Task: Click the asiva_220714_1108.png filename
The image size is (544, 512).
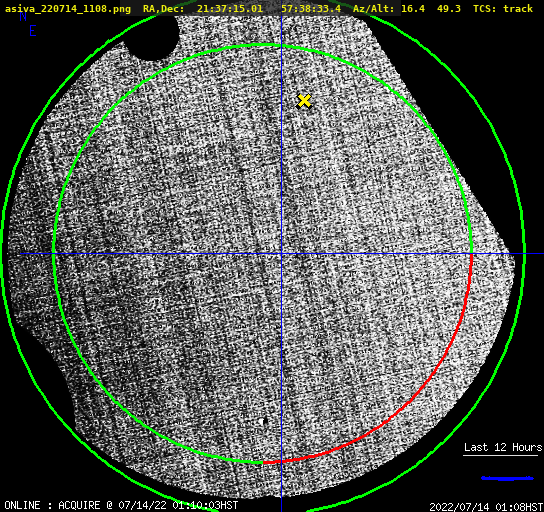Action: [68, 9]
